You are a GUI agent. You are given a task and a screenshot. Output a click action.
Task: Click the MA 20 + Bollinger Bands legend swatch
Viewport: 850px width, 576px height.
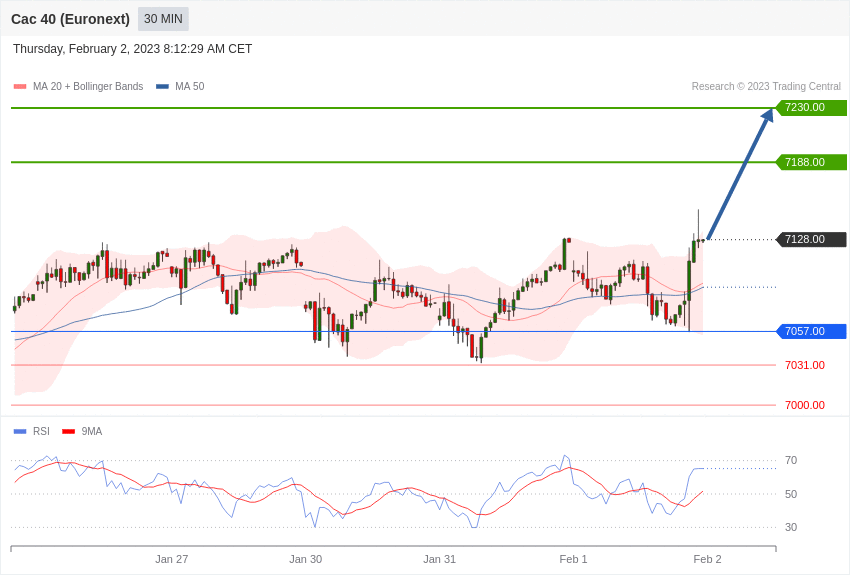point(20,86)
